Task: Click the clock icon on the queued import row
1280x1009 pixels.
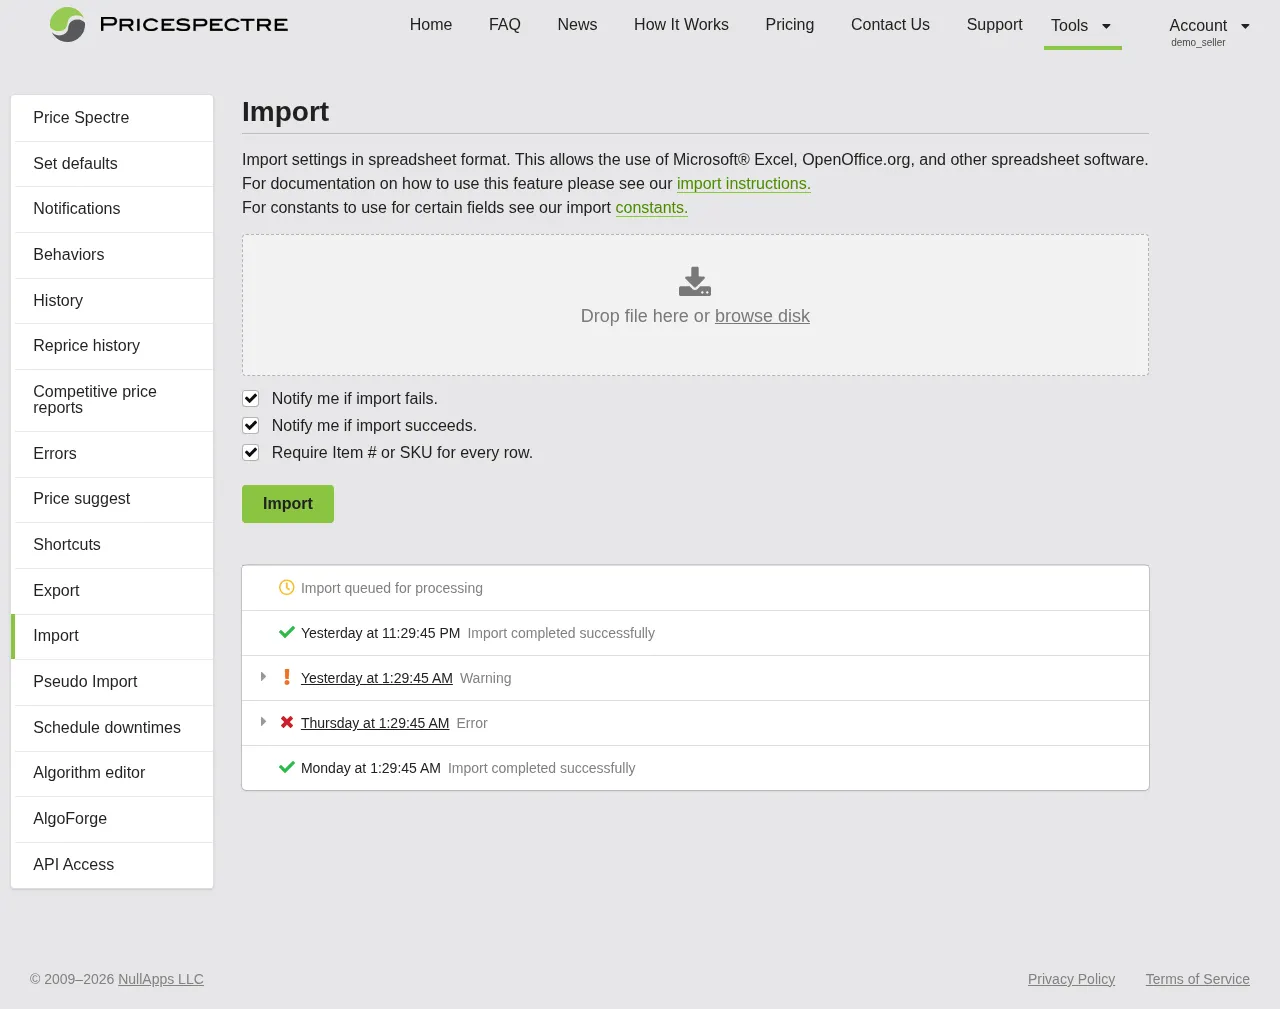Action: coord(287,588)
